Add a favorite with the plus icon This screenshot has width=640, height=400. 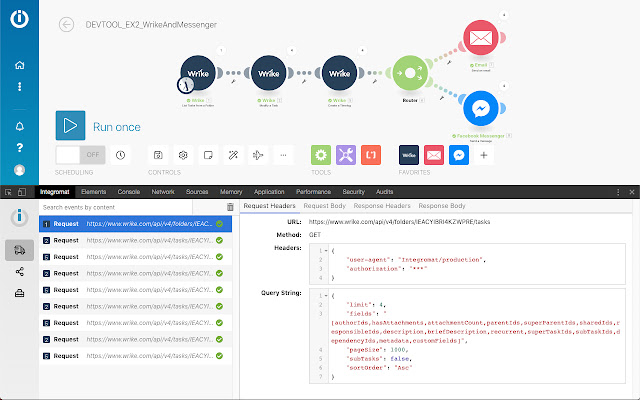pos(484,155)
